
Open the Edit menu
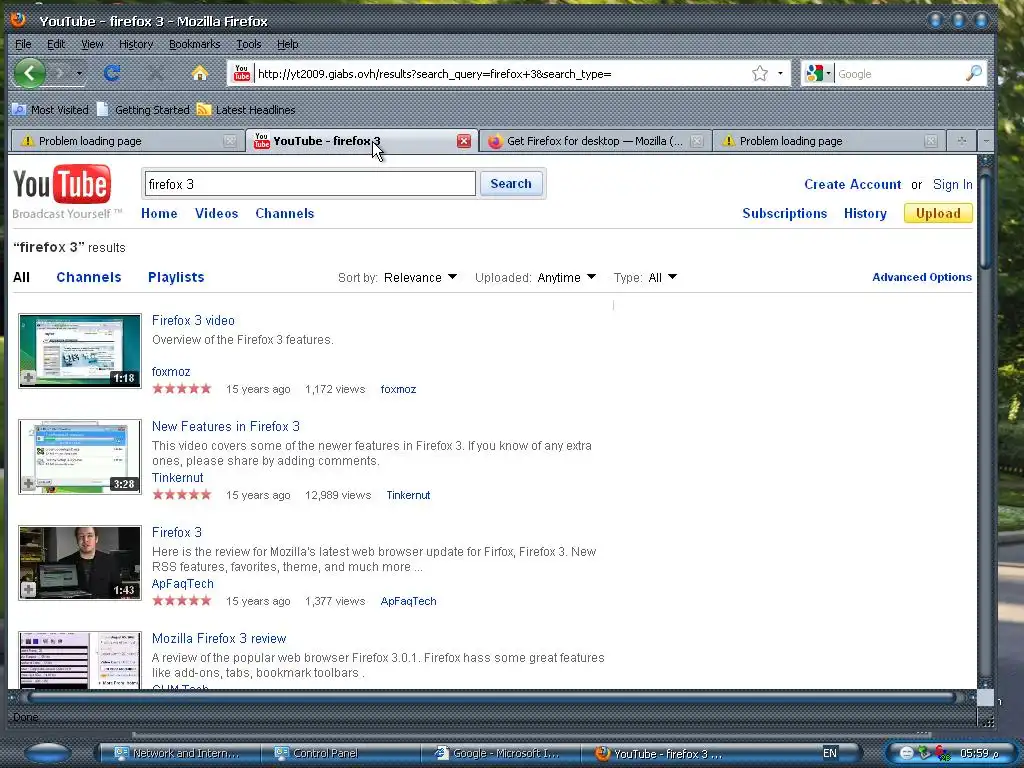56,44
